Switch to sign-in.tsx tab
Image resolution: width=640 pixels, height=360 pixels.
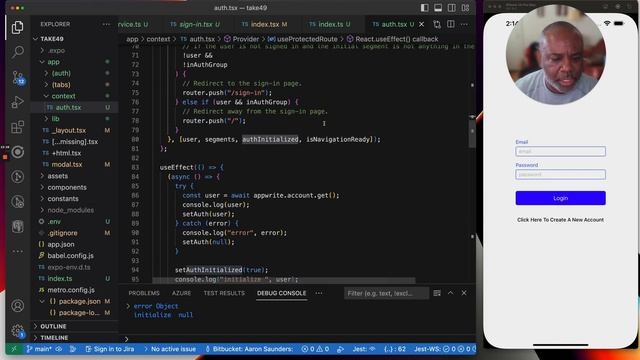coord(195,24)
